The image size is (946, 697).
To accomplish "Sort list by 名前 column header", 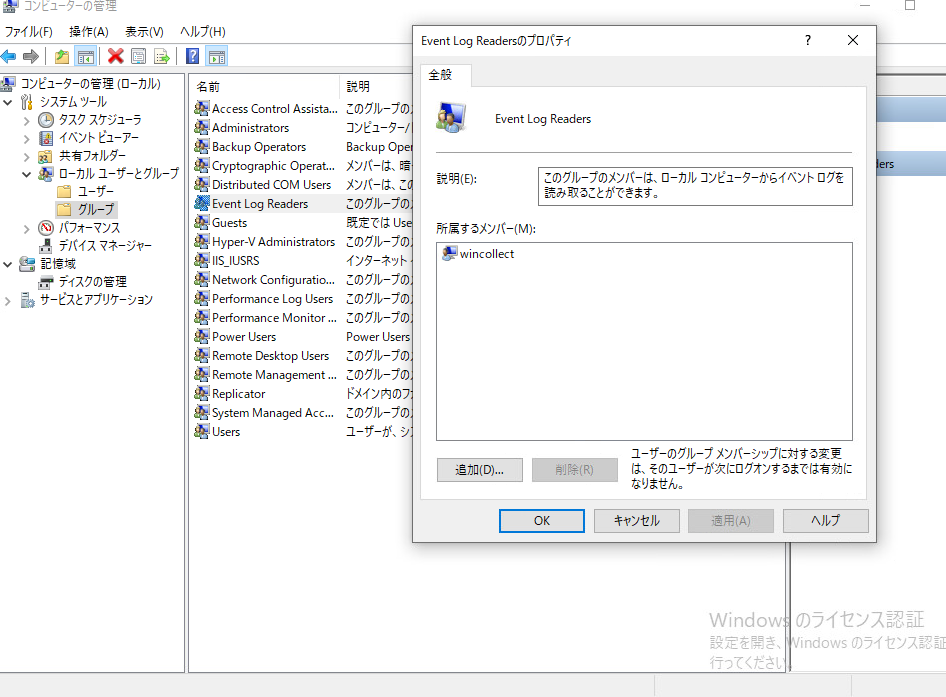I will (264, 86).
